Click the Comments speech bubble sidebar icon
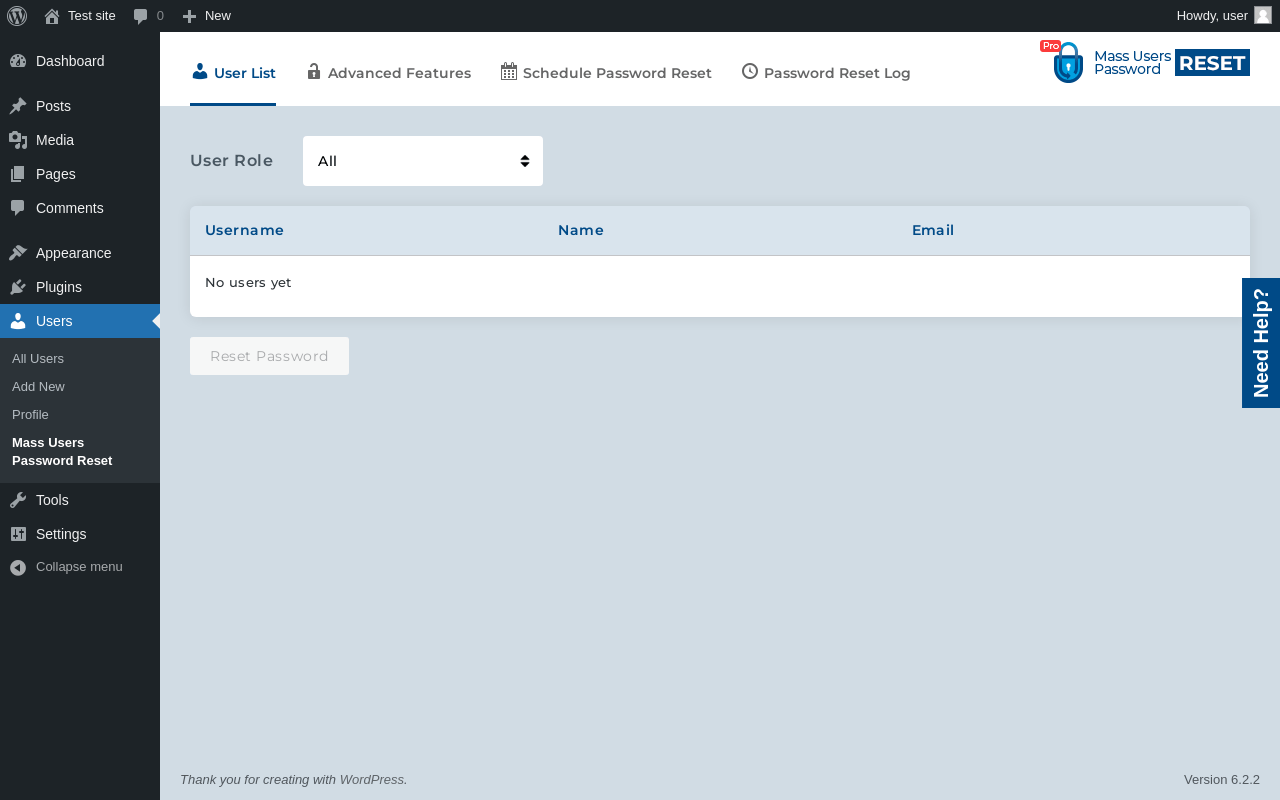Viewport: 1280px width, 800px height. [x=18, y=208]
